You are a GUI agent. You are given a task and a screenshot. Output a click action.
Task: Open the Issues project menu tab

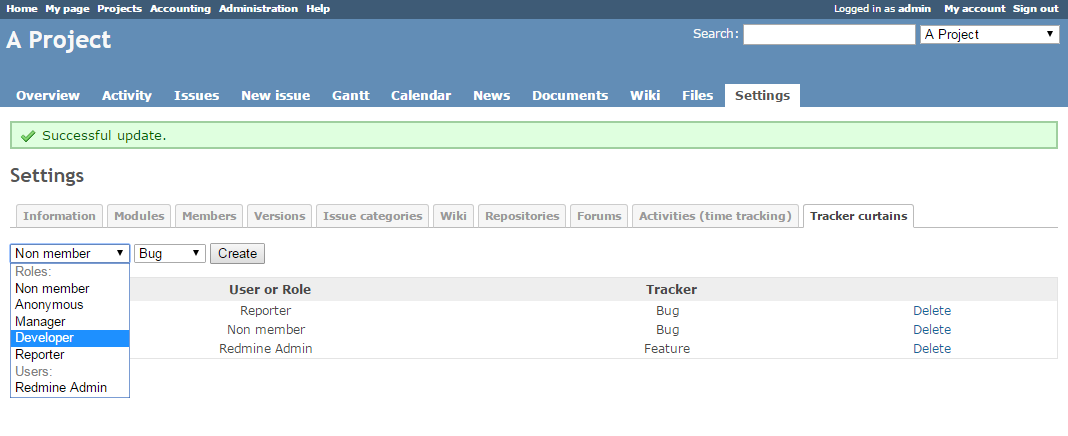[x=196, y=96]
